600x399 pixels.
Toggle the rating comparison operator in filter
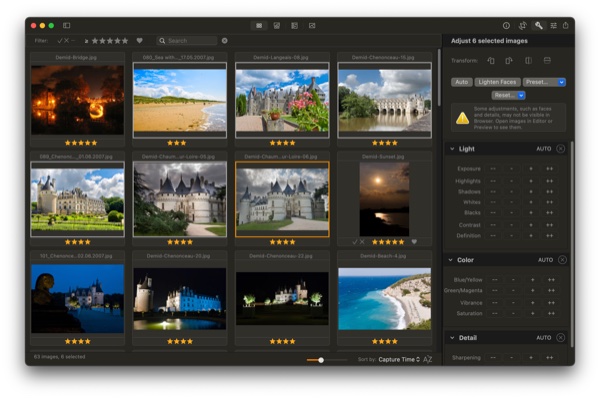click(86, 41)
